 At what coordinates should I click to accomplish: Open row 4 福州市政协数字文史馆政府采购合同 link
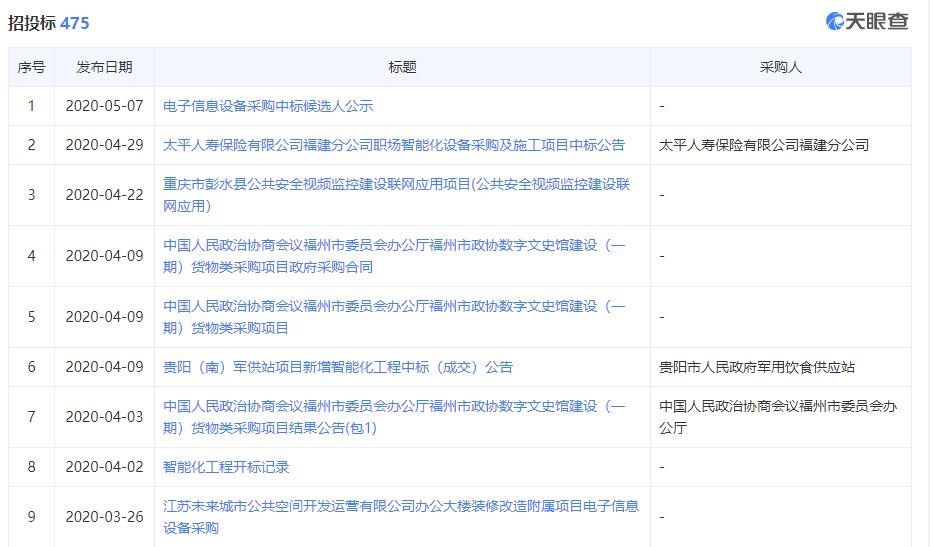click(x=394, y=256)
